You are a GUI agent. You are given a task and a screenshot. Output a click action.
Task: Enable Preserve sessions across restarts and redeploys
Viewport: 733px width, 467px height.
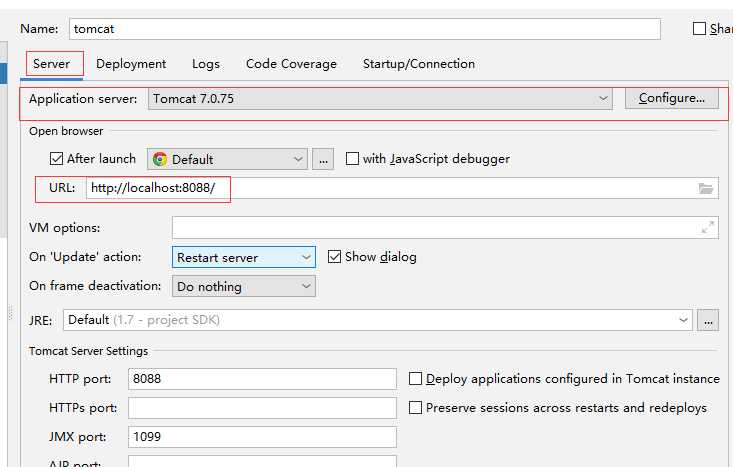point(415,408)
